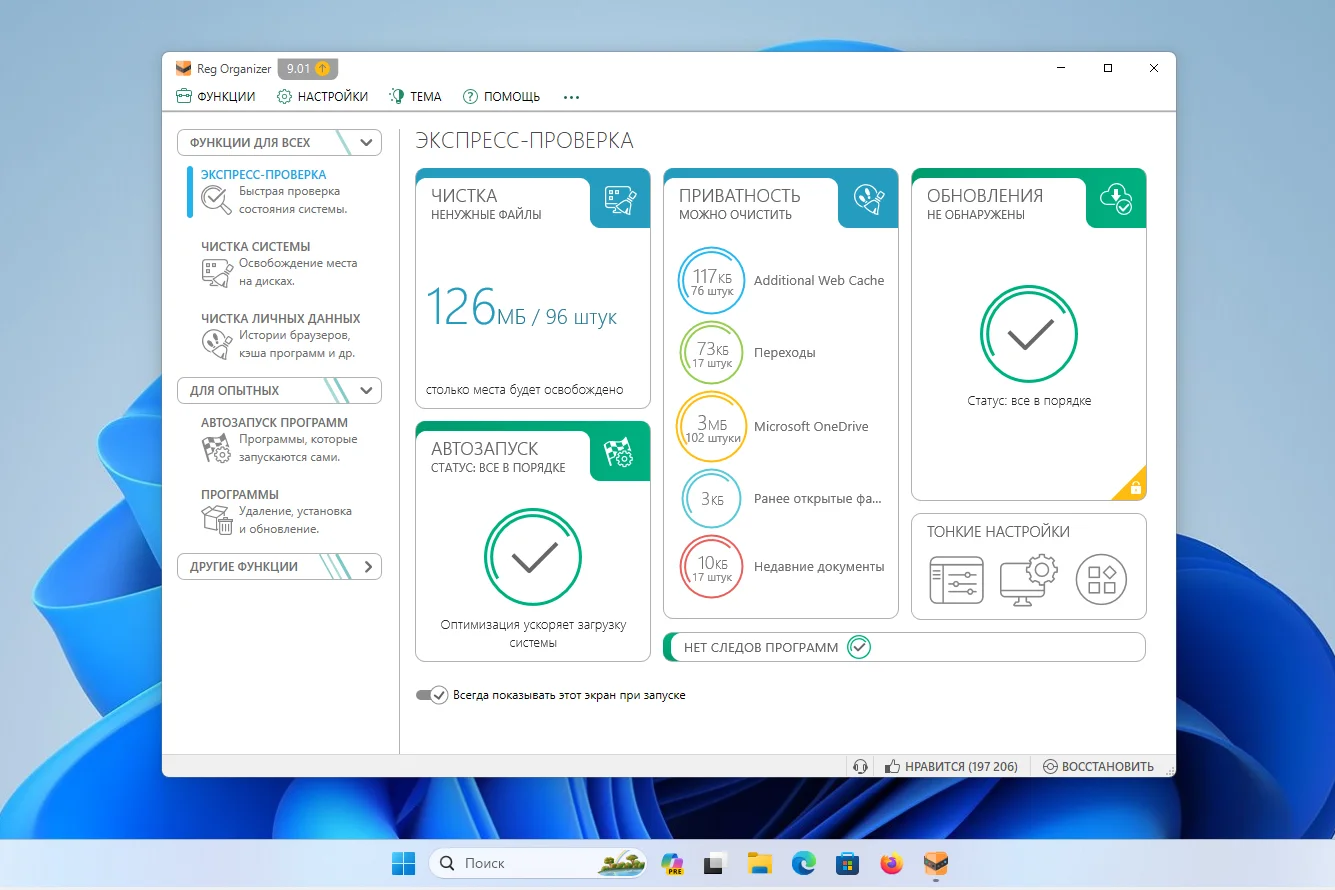Click the 117 КБ Additional Web Cache circle
Screen dimensions: 1335x890
point(712,281)
